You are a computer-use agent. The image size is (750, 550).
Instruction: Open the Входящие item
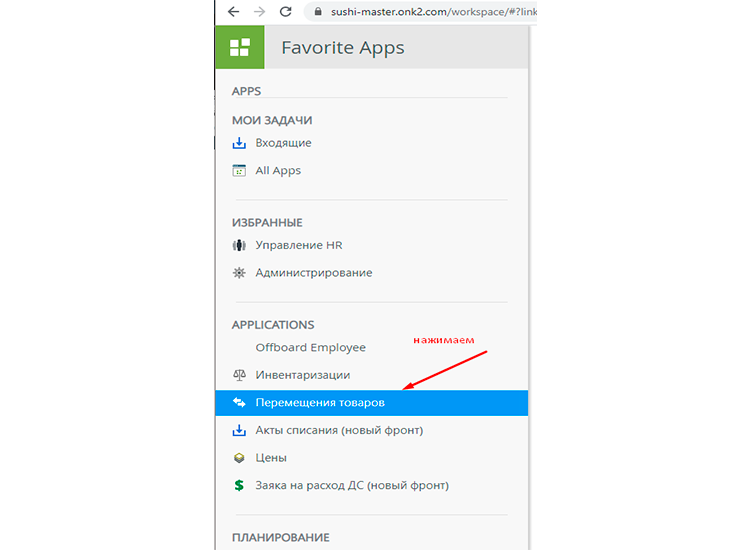tap(283, 143)
